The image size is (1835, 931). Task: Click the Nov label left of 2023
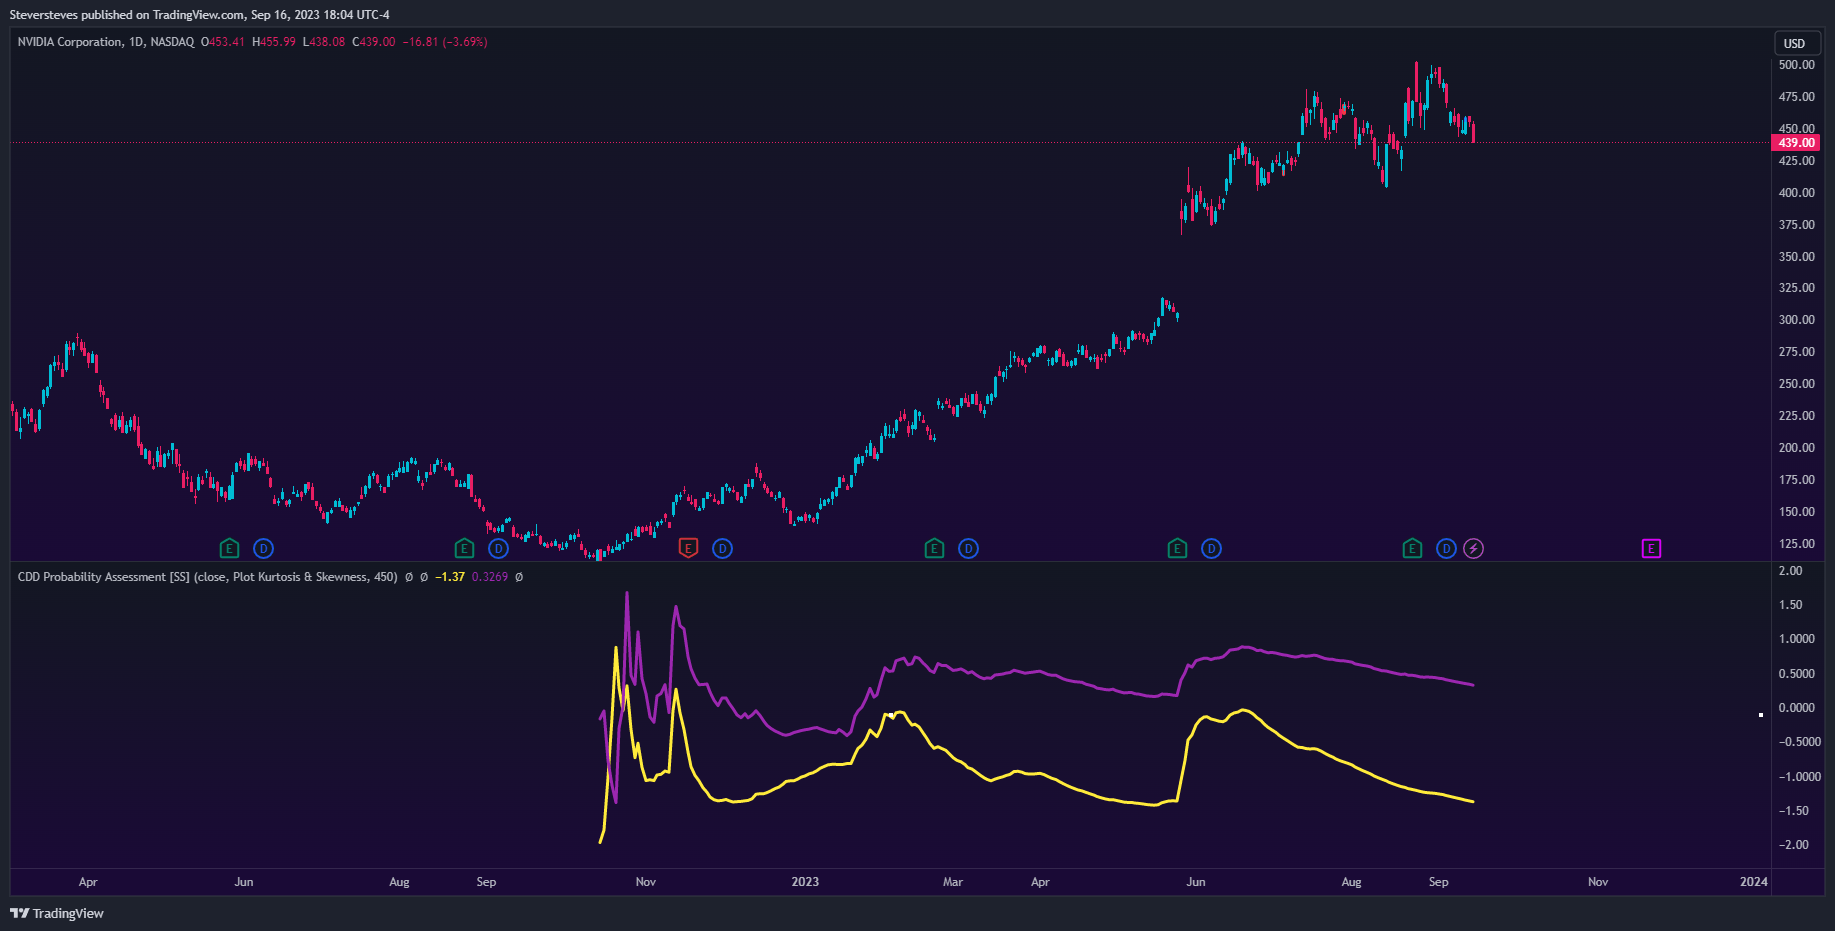[x=646, y=882]
